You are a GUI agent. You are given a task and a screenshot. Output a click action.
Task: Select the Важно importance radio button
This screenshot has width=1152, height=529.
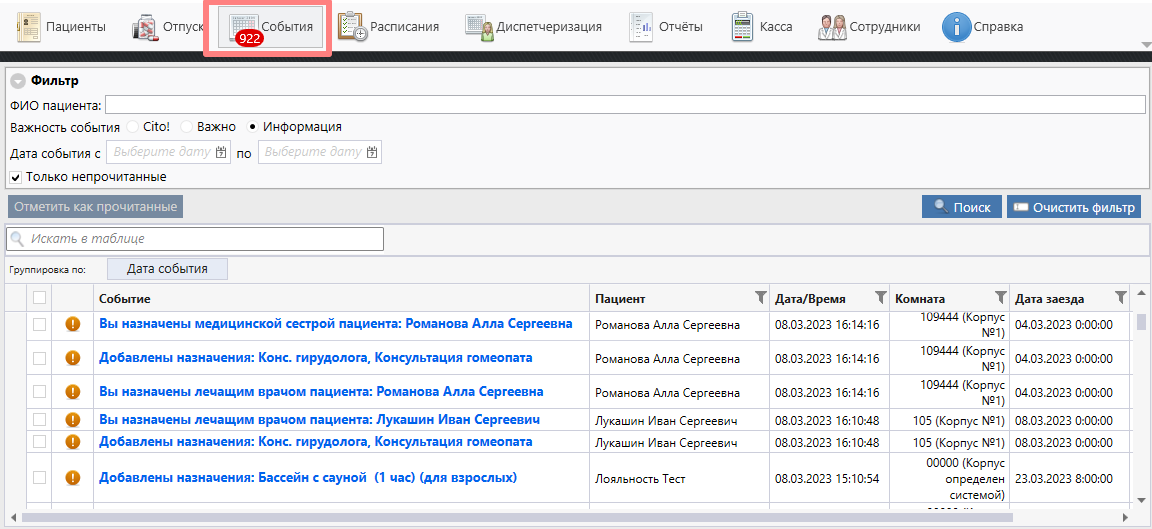point(186,127)
